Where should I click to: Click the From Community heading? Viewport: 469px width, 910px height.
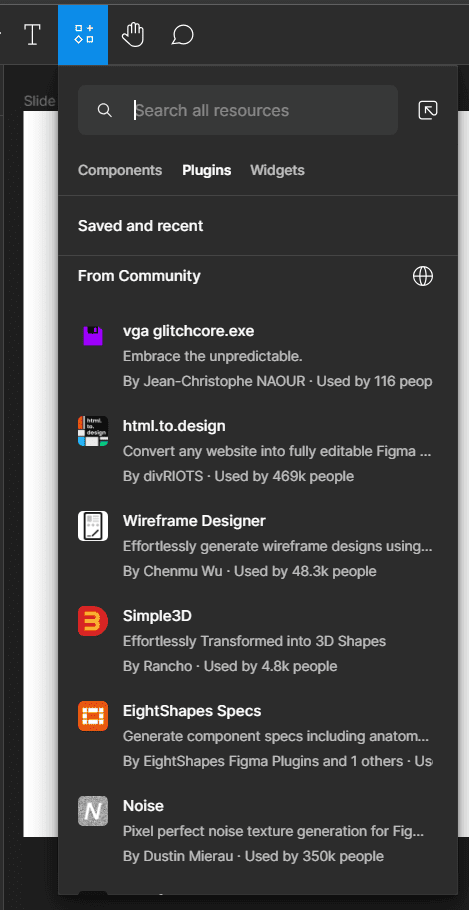[139, 276]
